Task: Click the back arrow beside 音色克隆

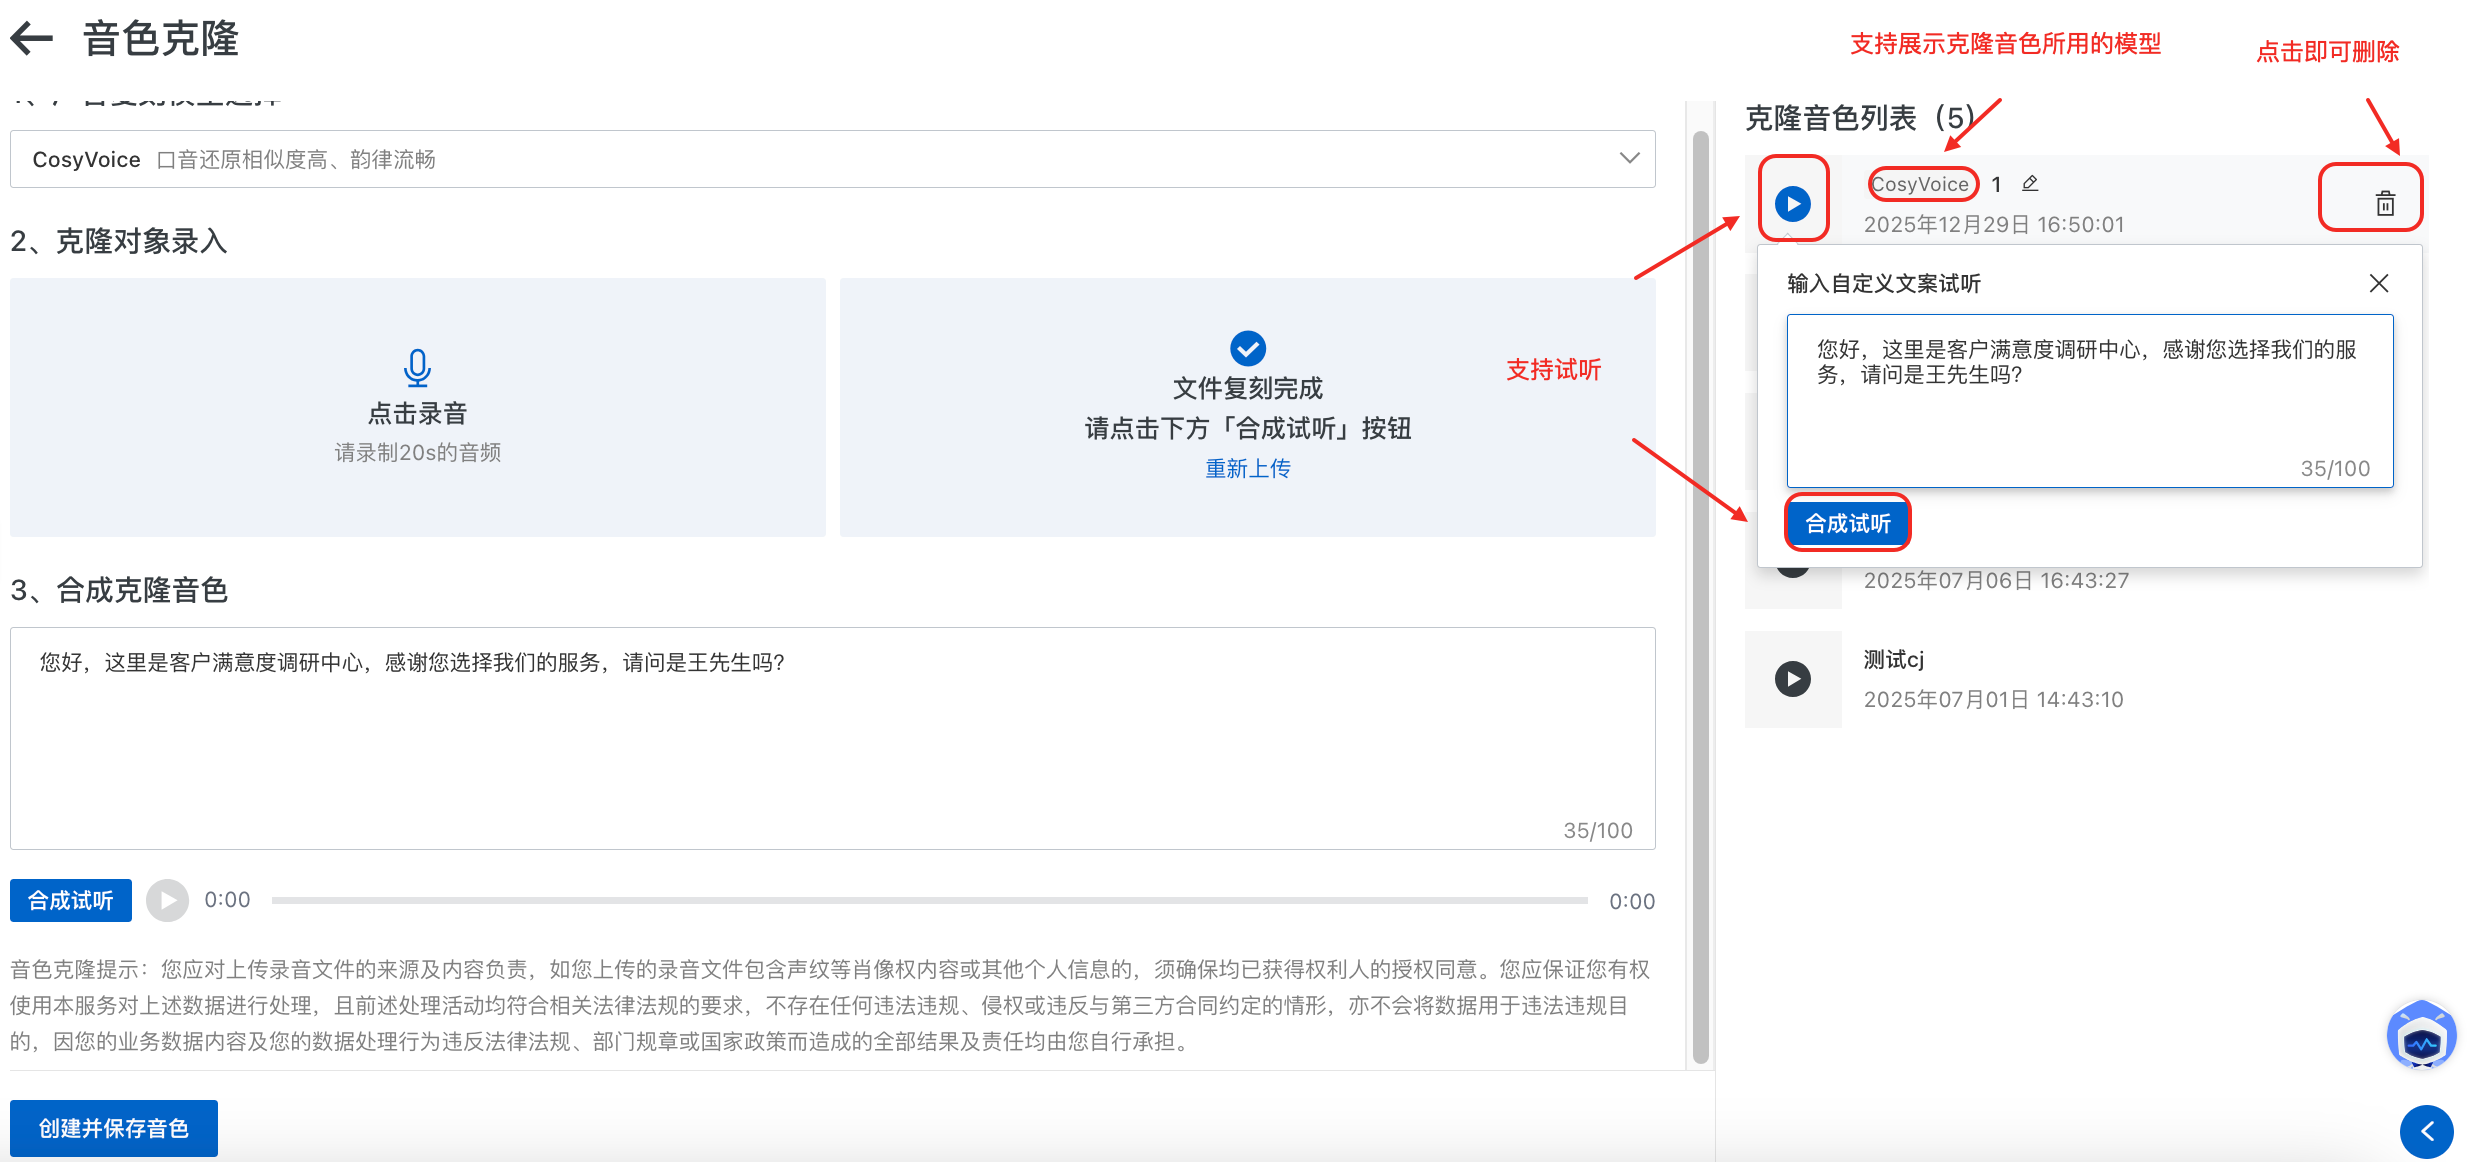Action: [x=32, y=39]
